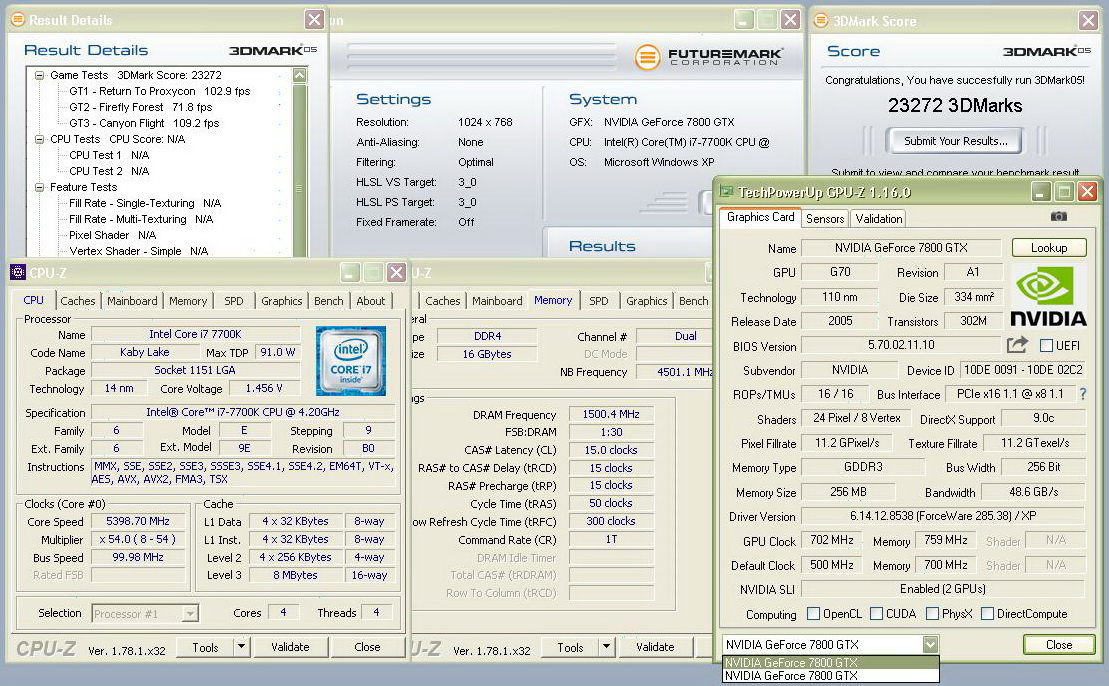Viewport: 1109px width, 686px height.
Task: Collapse the CPU Tests tree node
Action: 40,139
